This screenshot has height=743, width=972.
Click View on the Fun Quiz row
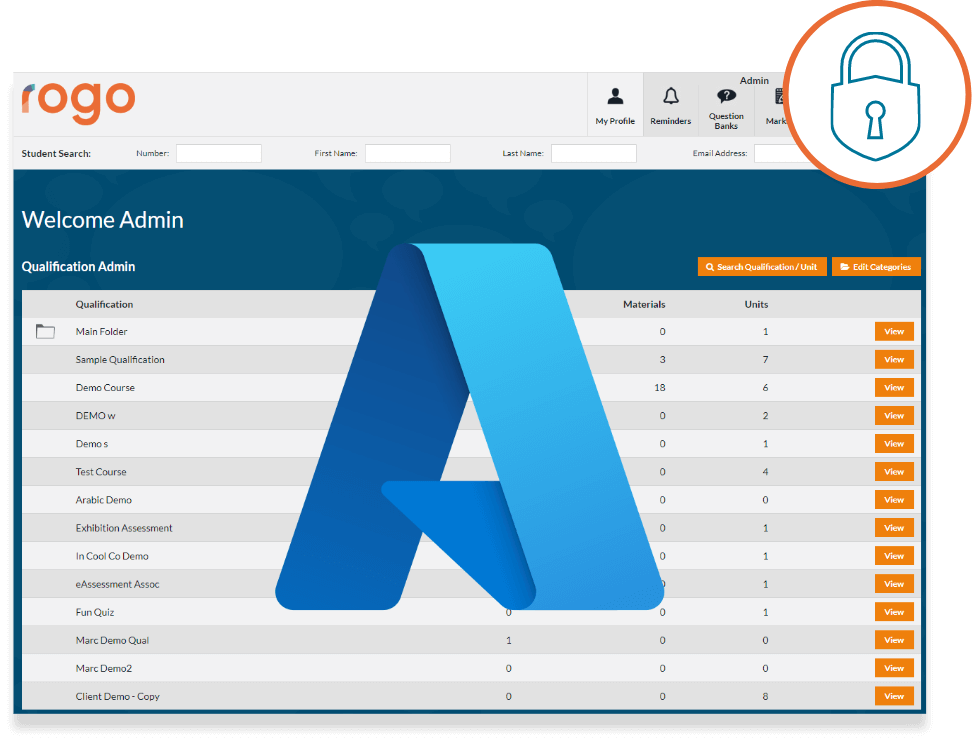tap(894, 612)
